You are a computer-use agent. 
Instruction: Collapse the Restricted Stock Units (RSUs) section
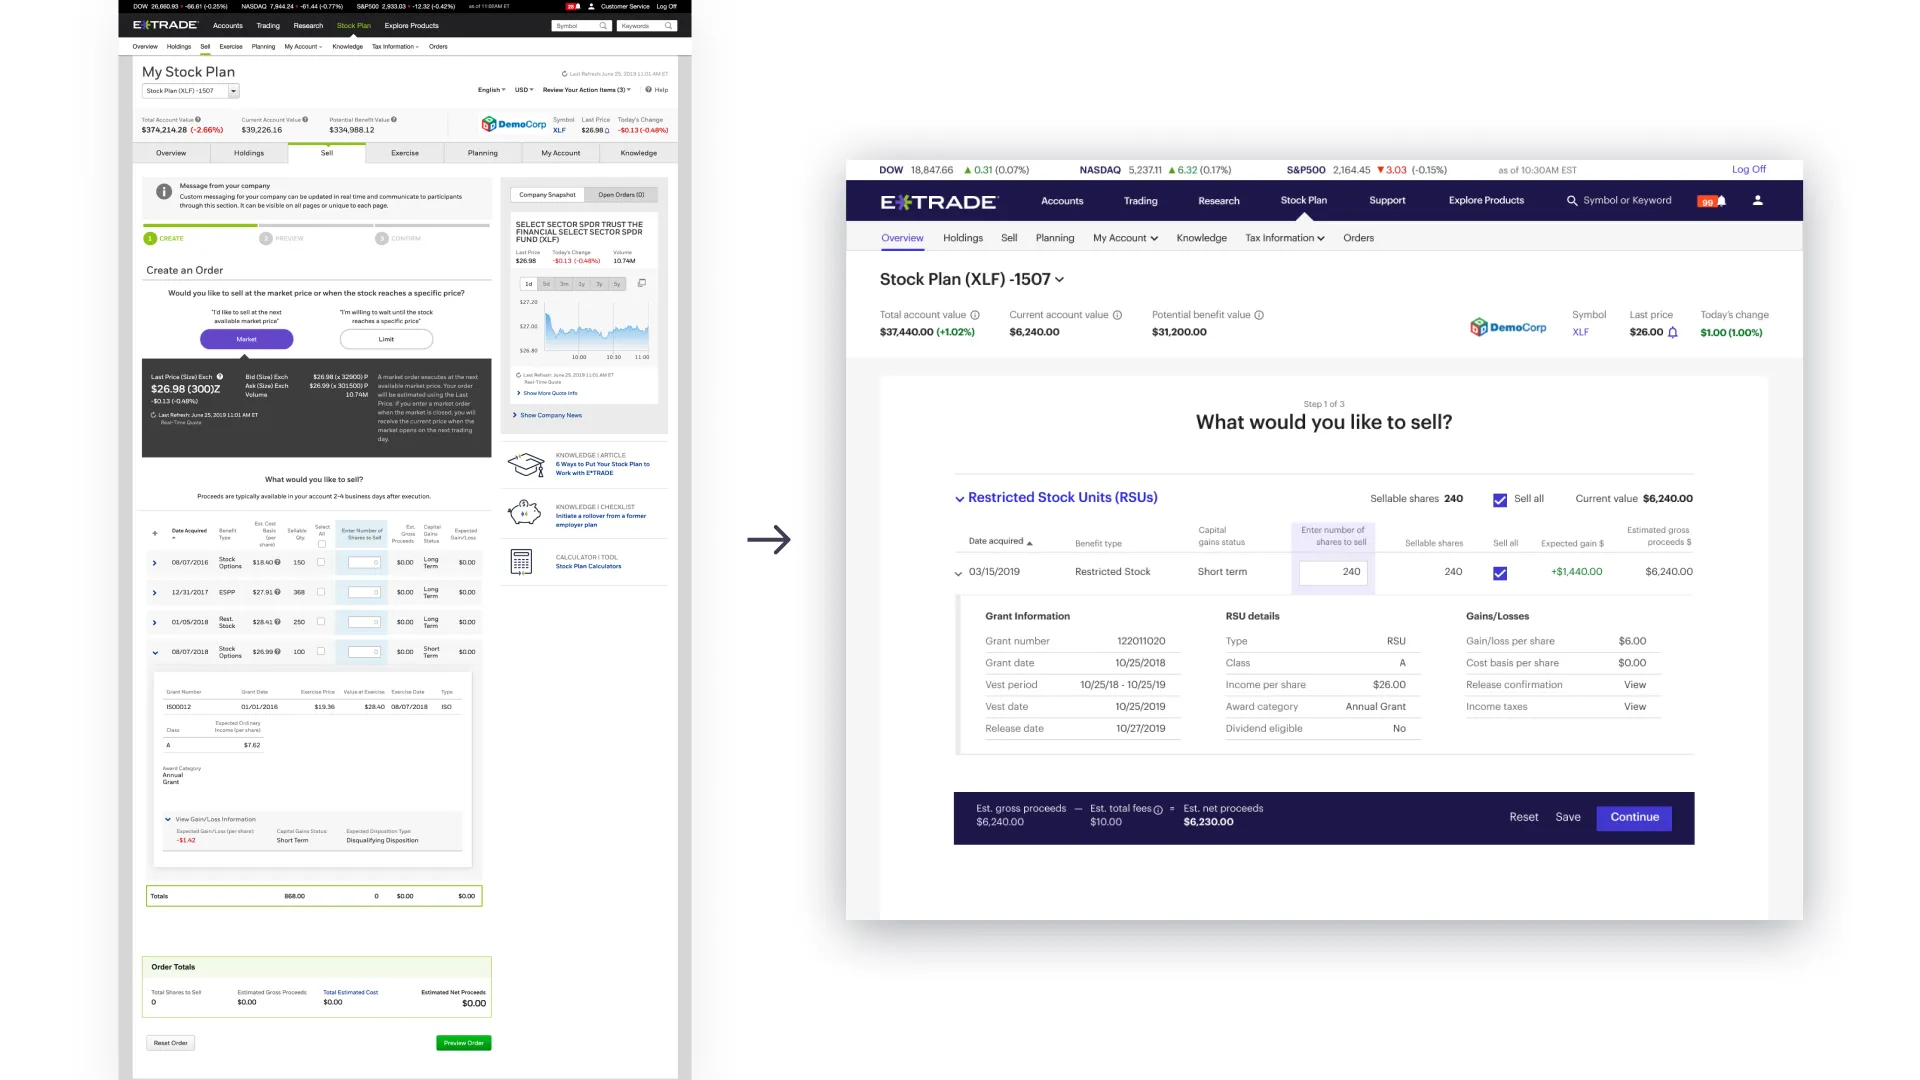click(x=960, y=498)
